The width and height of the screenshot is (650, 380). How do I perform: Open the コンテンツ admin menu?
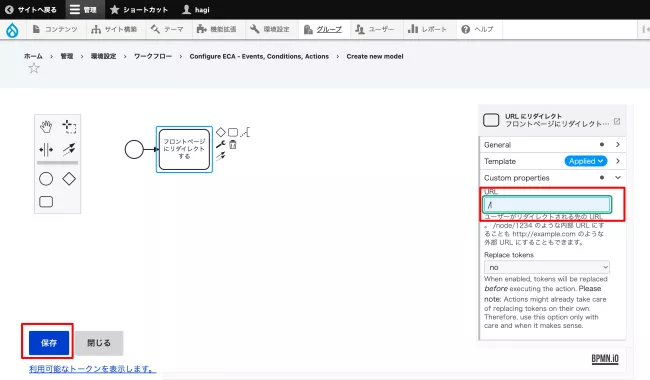click(x=56, y=29)
